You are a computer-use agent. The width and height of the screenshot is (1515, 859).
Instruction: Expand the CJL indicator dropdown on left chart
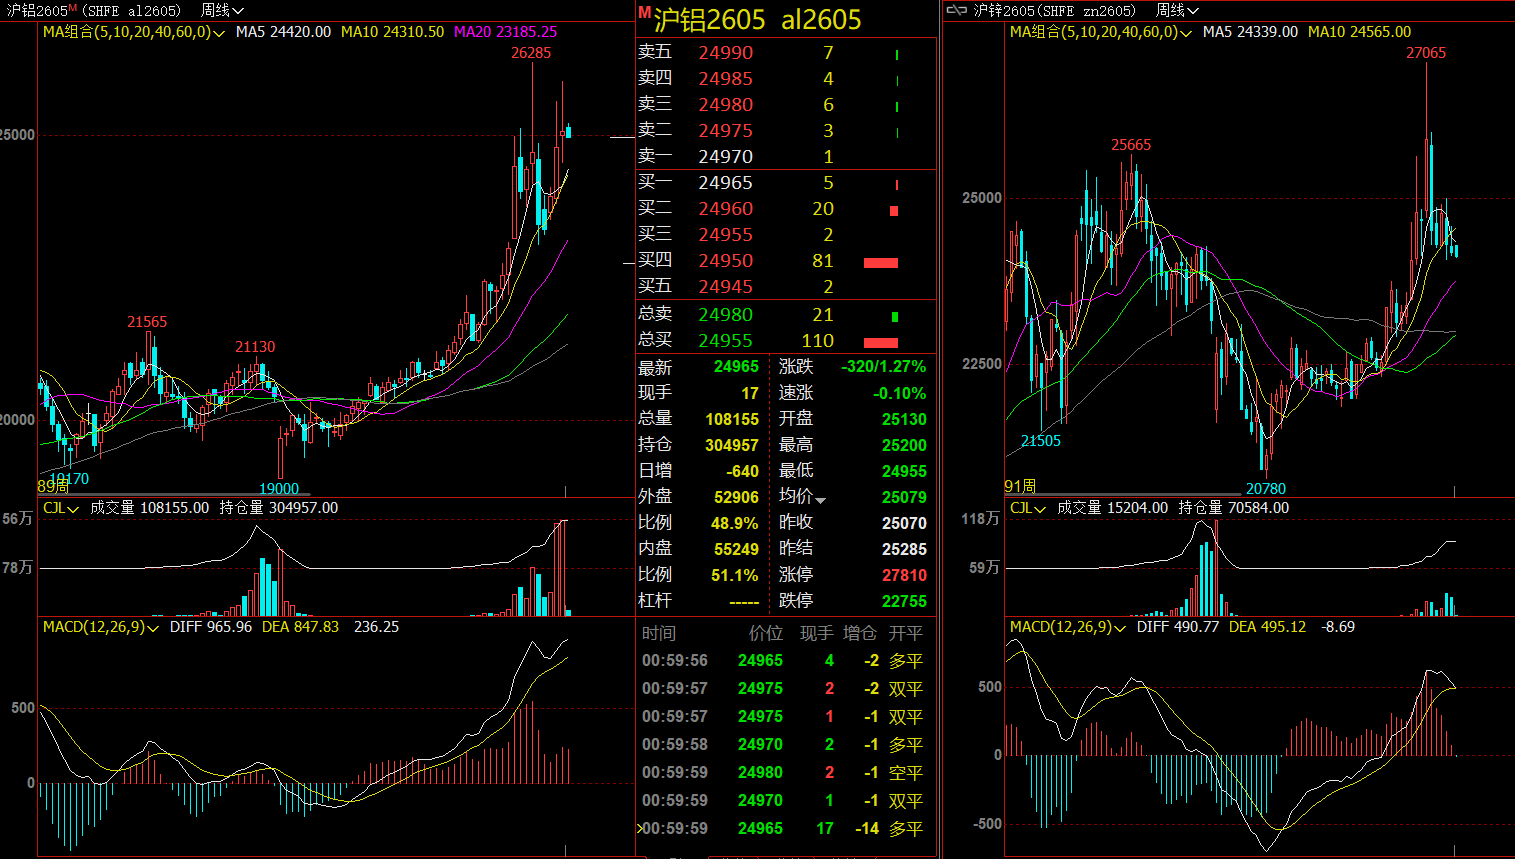click(x=73, y=509)
